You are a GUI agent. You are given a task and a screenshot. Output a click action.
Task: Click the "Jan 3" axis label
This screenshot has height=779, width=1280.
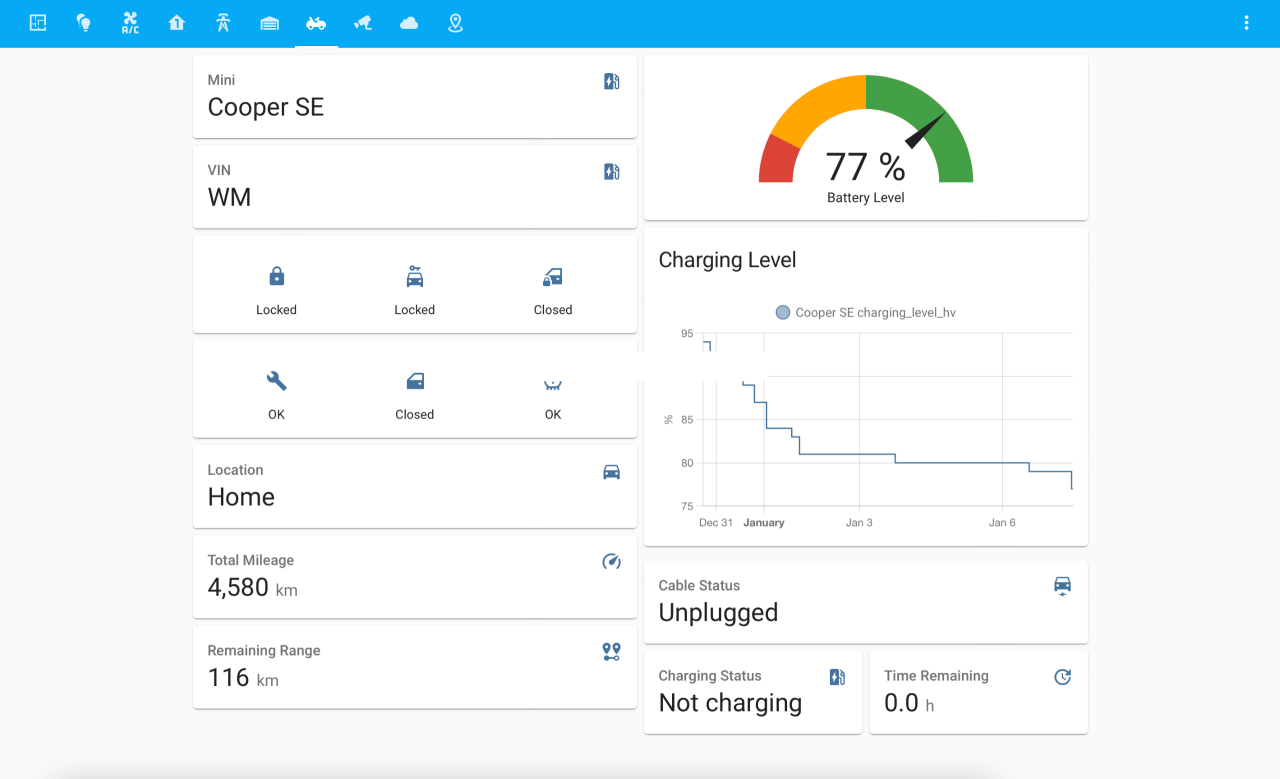click(x=859, y=523)
